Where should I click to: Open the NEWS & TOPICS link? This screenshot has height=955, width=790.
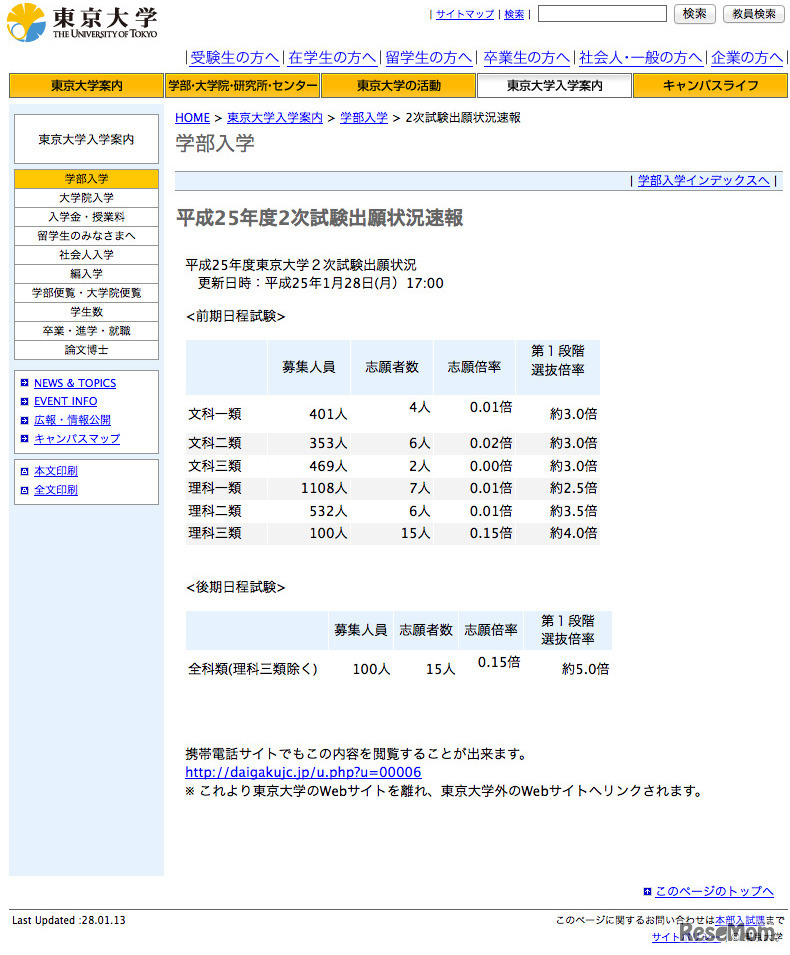point(75,383)
